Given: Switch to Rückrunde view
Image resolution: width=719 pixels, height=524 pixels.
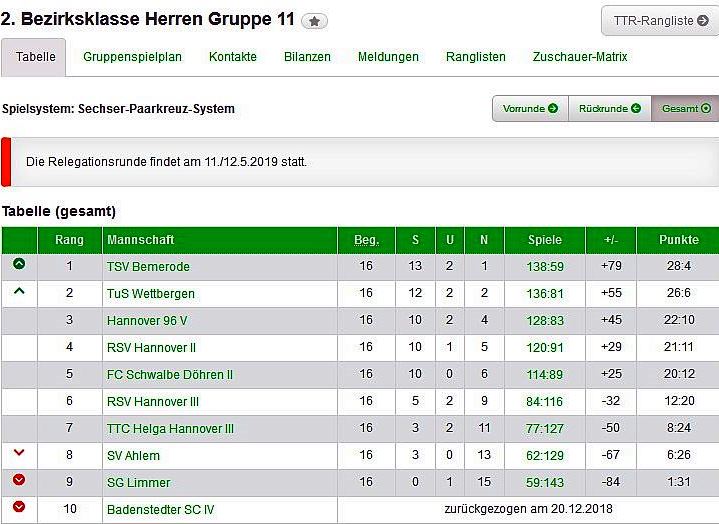Looking at the screenshot, I should point(609,109).
